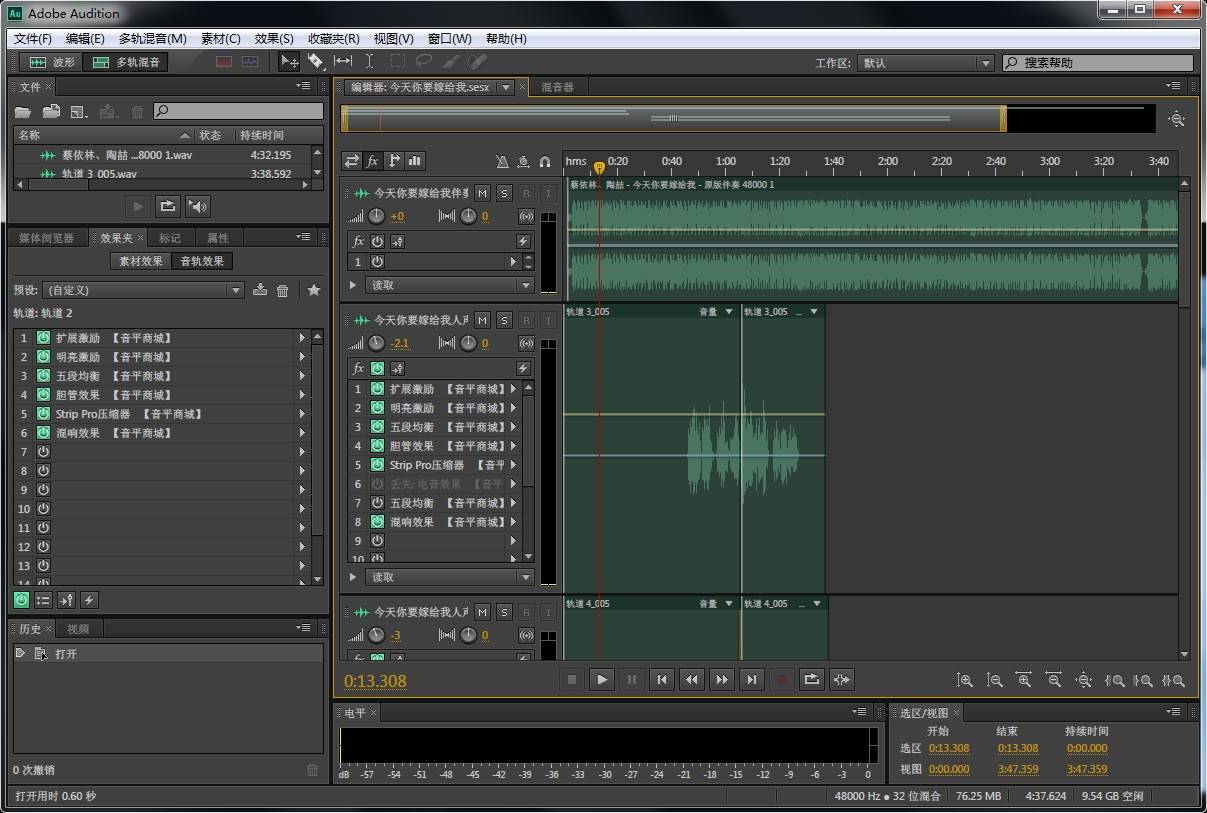1207x813 pixels.
Task: Open the 效果(S) menu
Action: [274, 39]
